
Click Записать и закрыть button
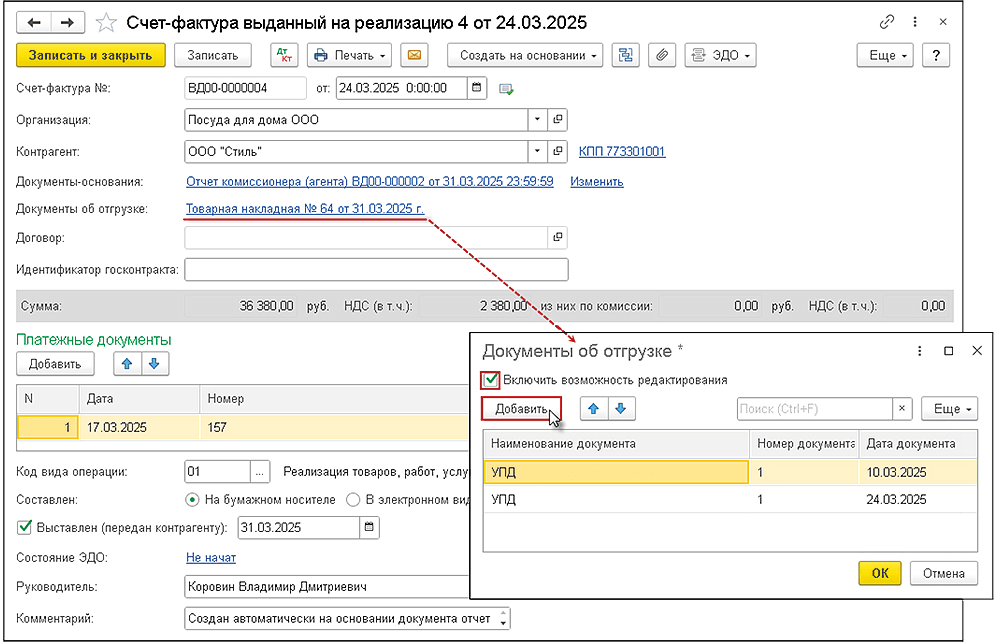tap(90, 55)
